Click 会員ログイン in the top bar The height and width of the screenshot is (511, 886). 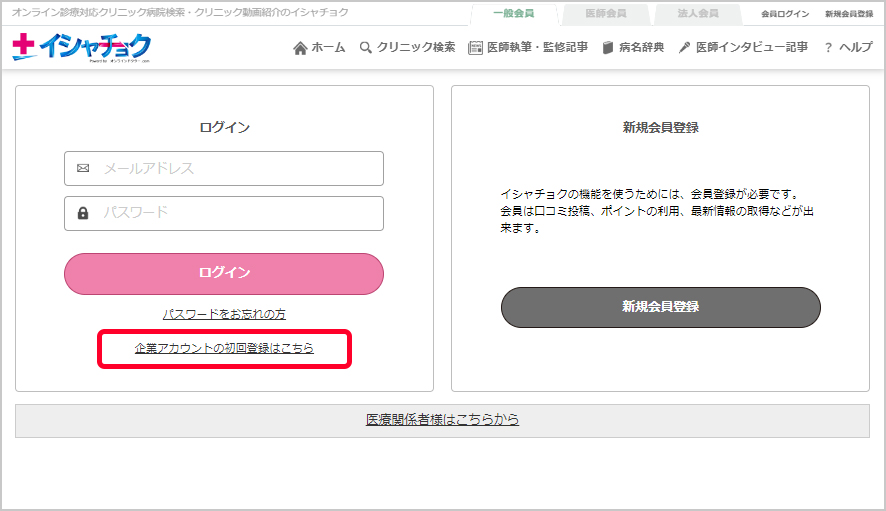coord(785,14)
